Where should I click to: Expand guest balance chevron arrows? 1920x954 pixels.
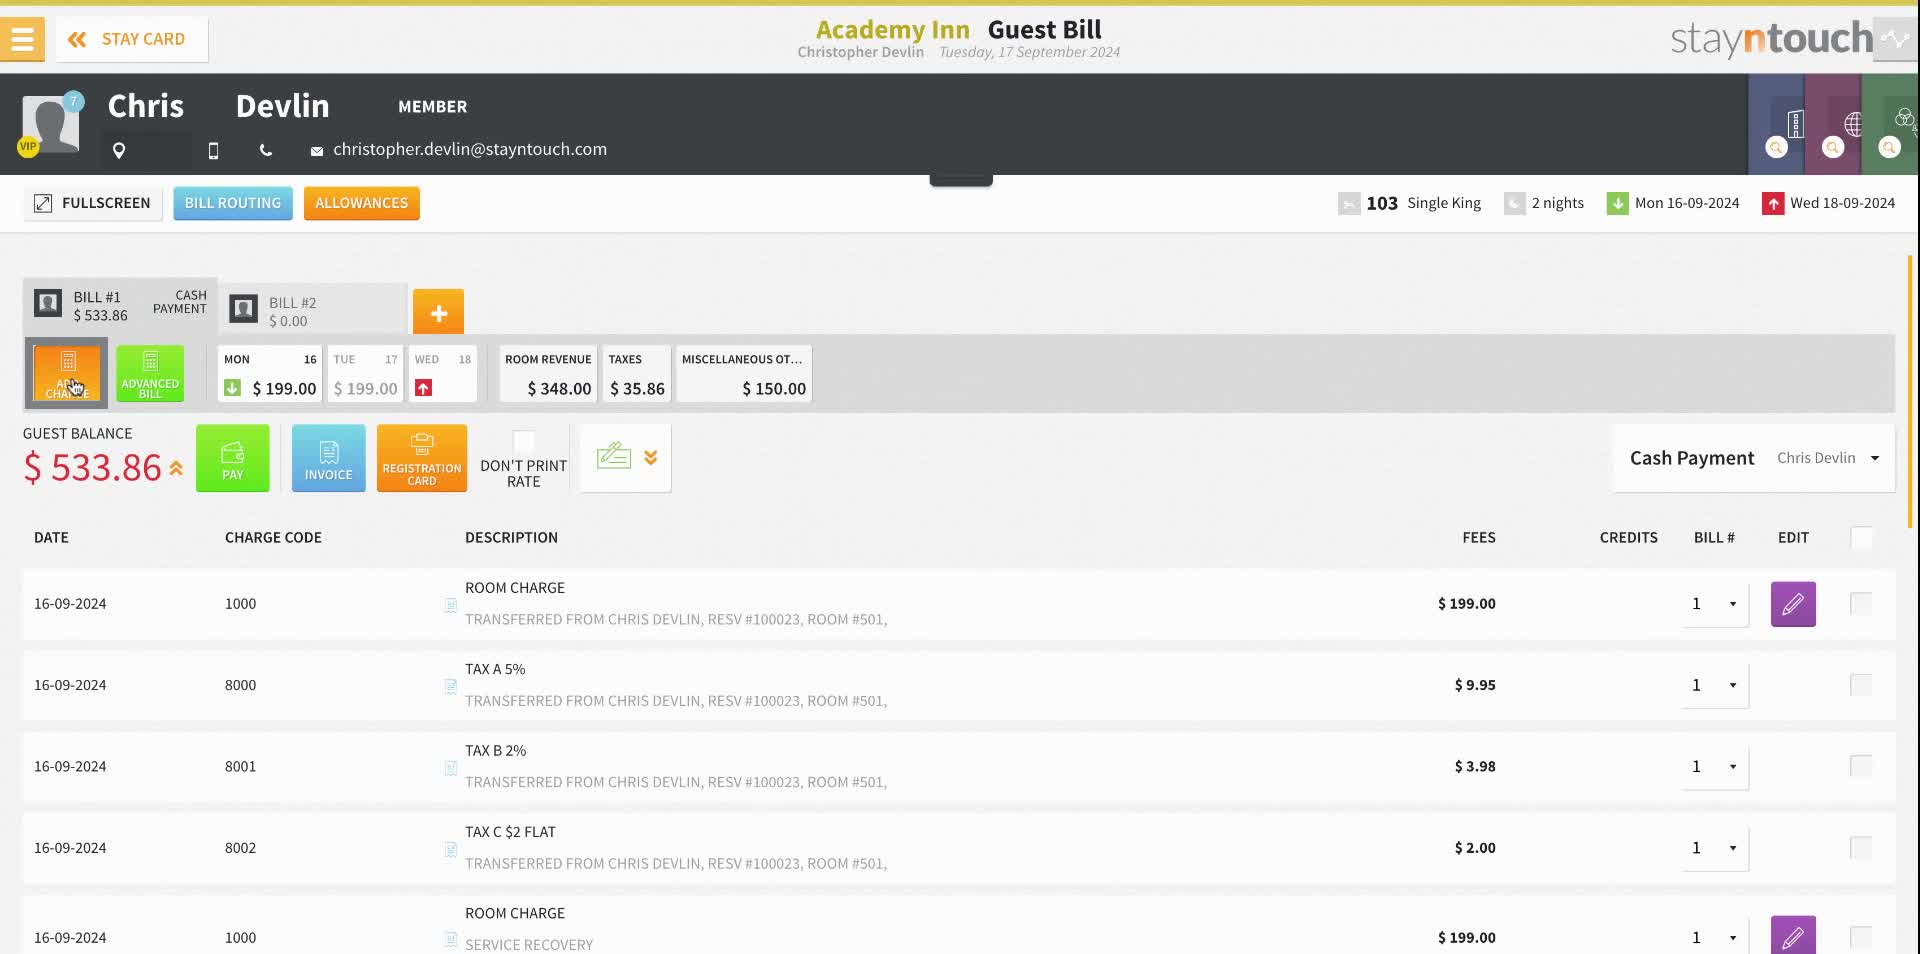tap(176, 468)
